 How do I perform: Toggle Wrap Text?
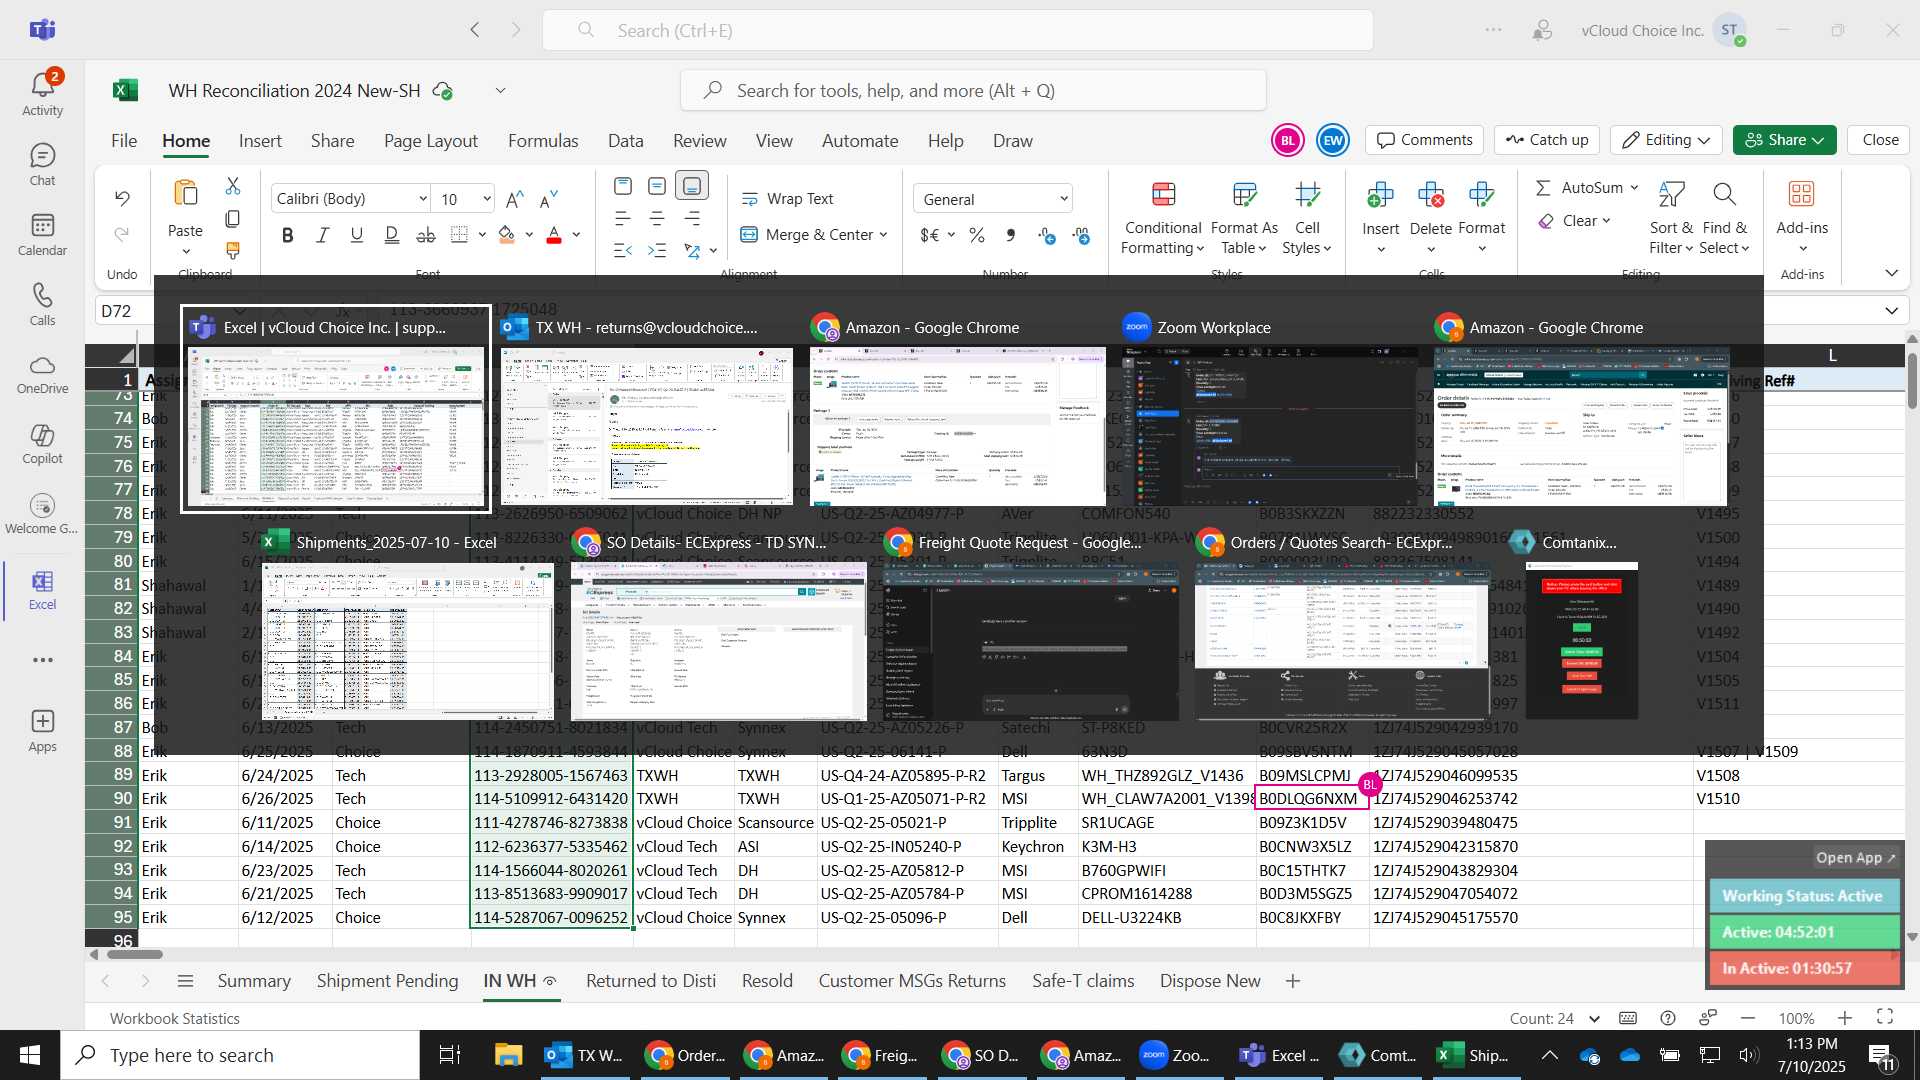coord(787,199)
